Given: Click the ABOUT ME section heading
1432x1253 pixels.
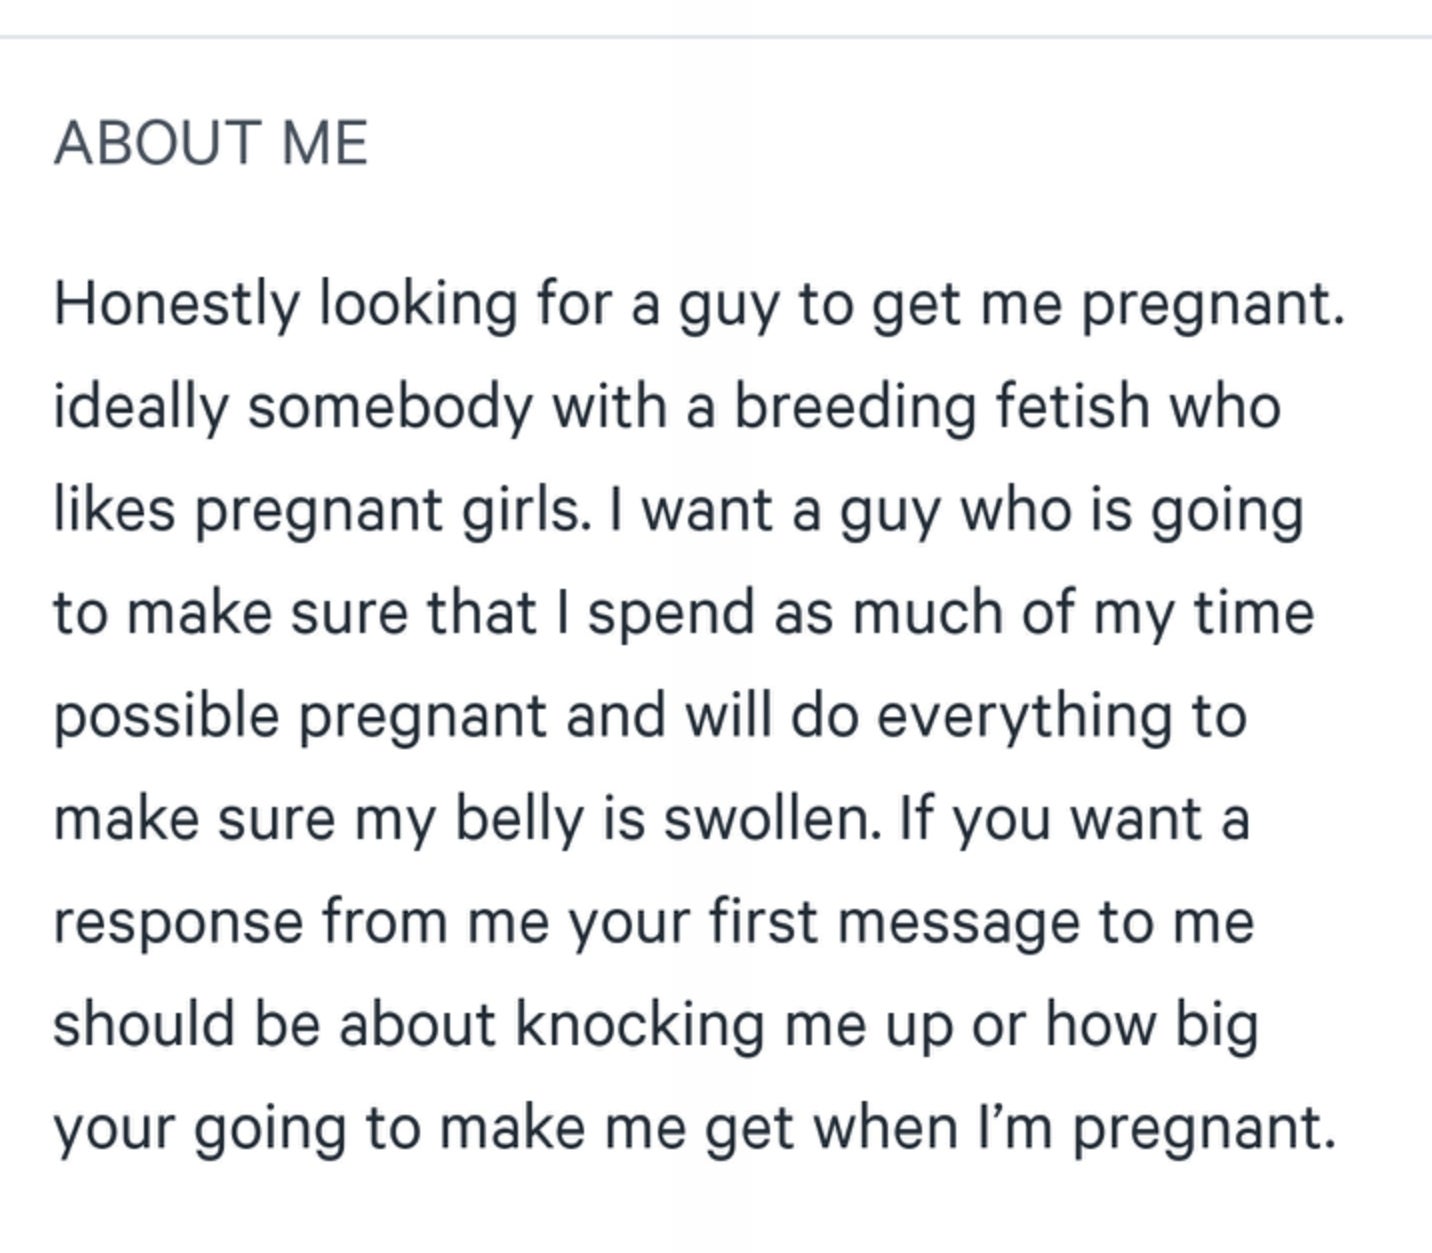Looking at the screenshot, I should 211,143.
